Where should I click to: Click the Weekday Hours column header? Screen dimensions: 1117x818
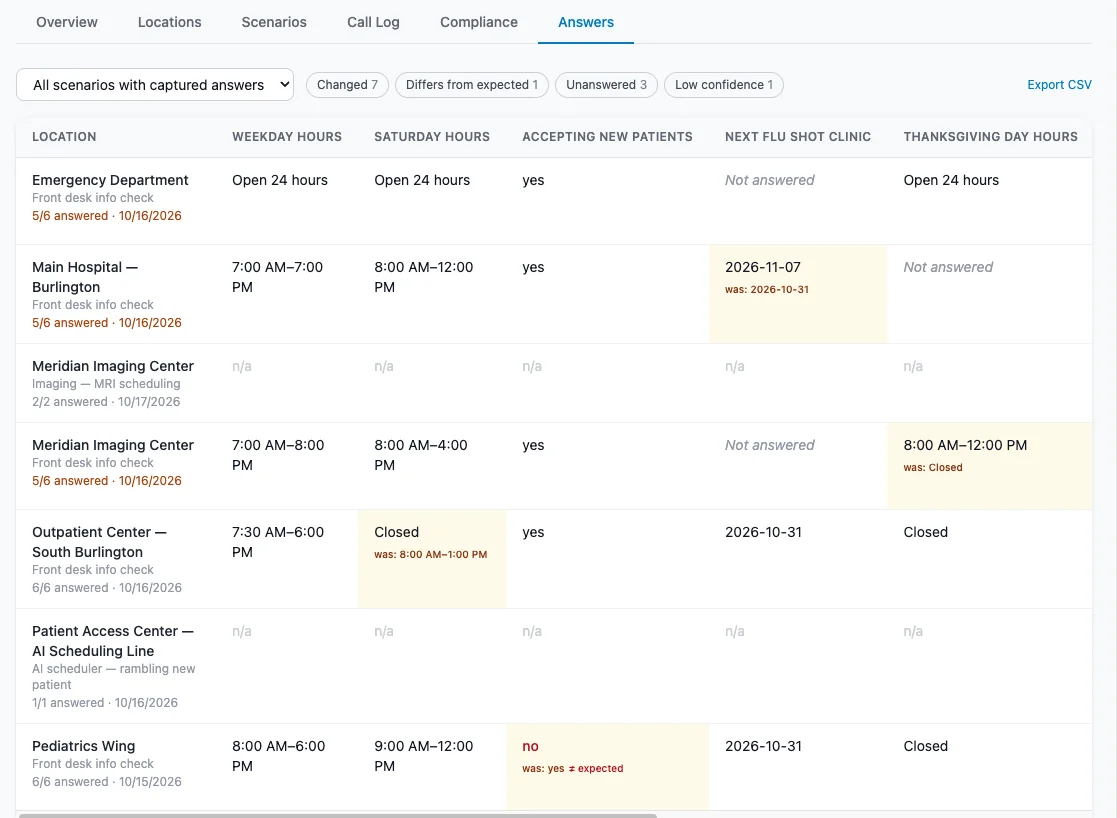click(287, 137)
